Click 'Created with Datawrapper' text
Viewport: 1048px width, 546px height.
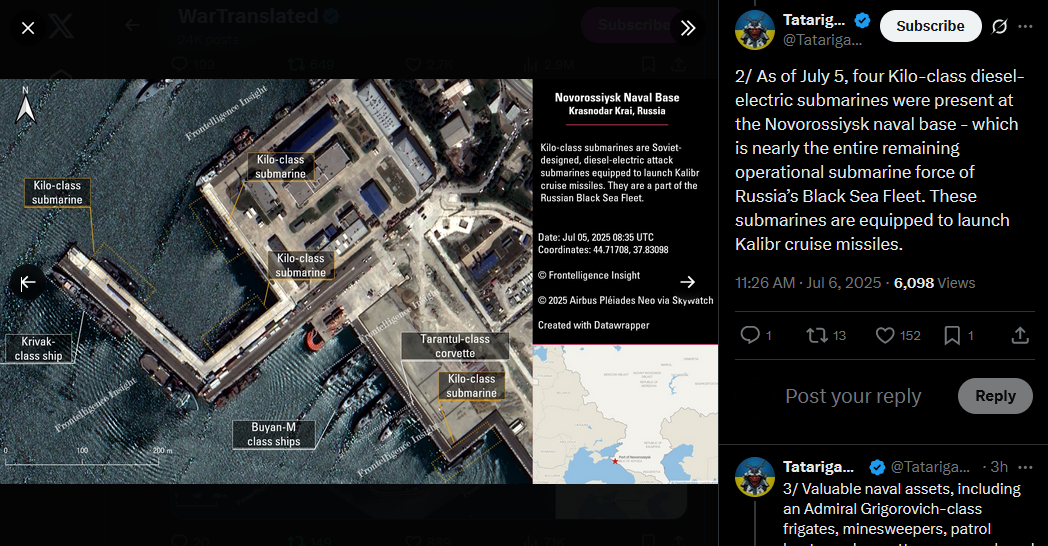coord(594,325)
